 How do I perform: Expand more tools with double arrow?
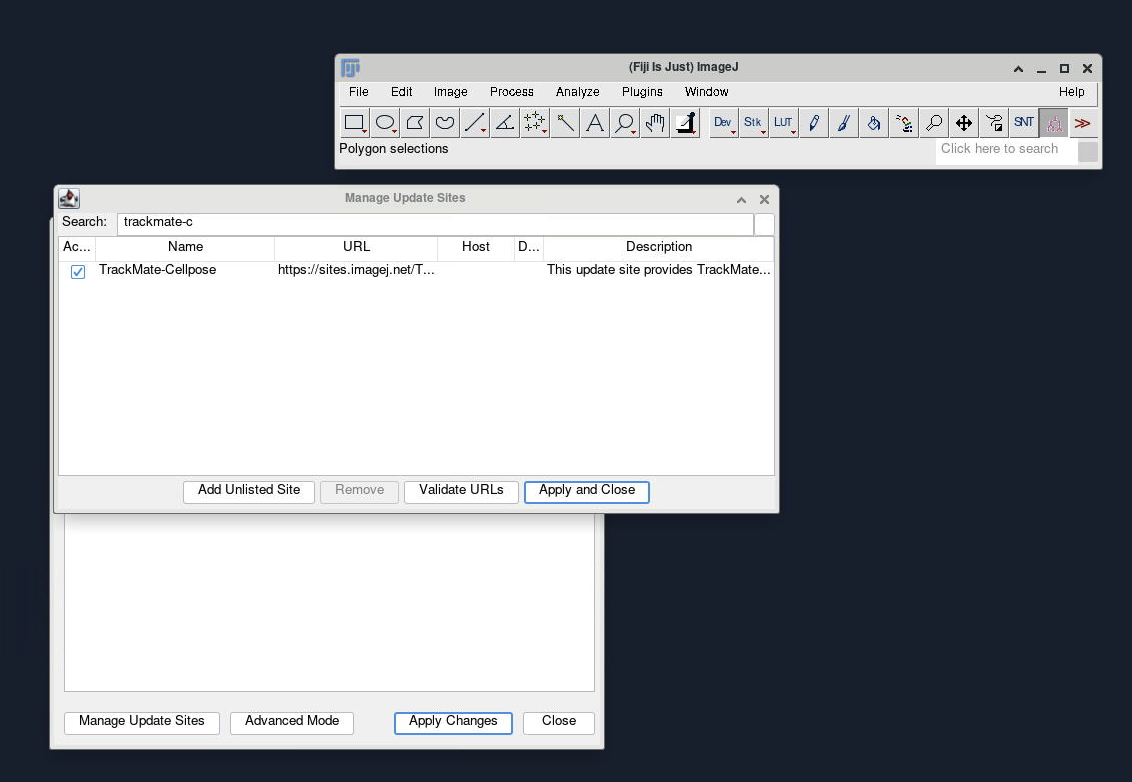click(x=1082, y=123)
